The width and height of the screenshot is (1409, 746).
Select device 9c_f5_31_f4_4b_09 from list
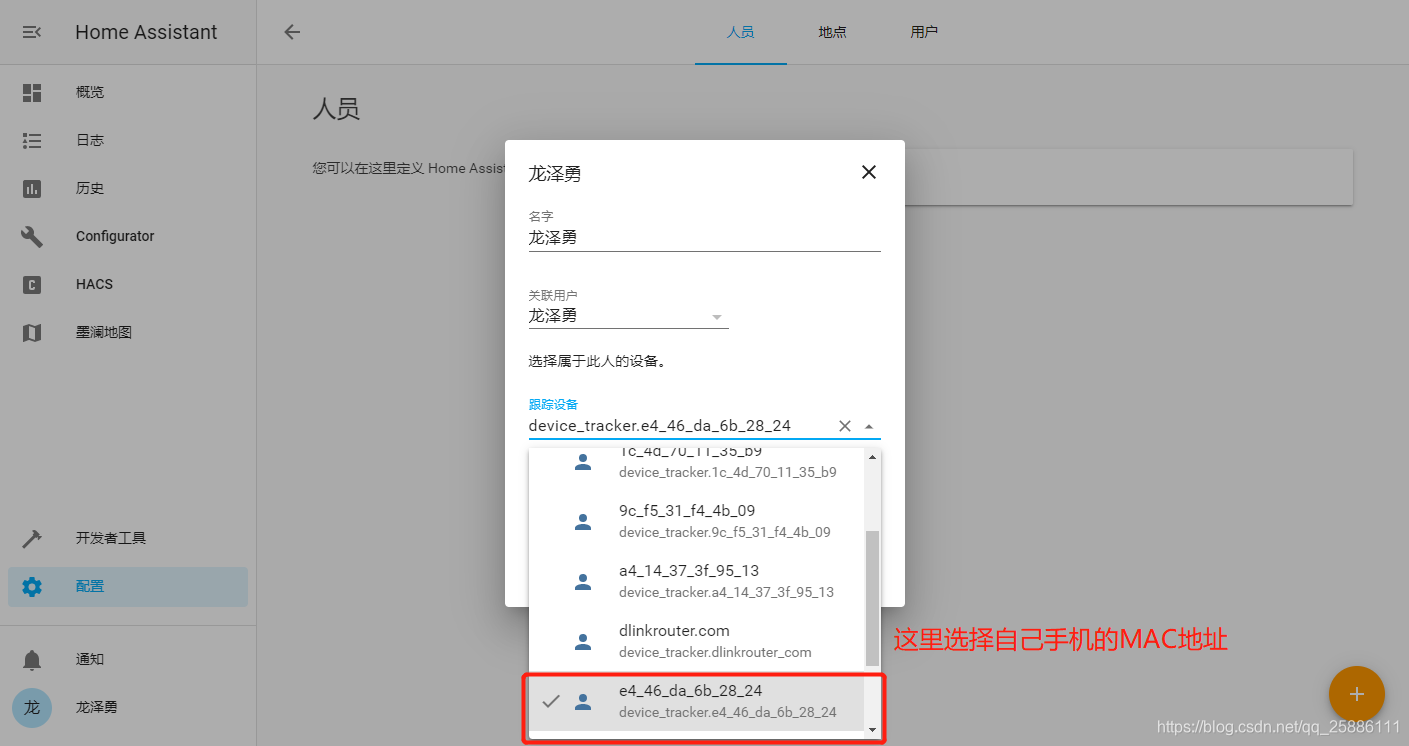pos(697,521)
